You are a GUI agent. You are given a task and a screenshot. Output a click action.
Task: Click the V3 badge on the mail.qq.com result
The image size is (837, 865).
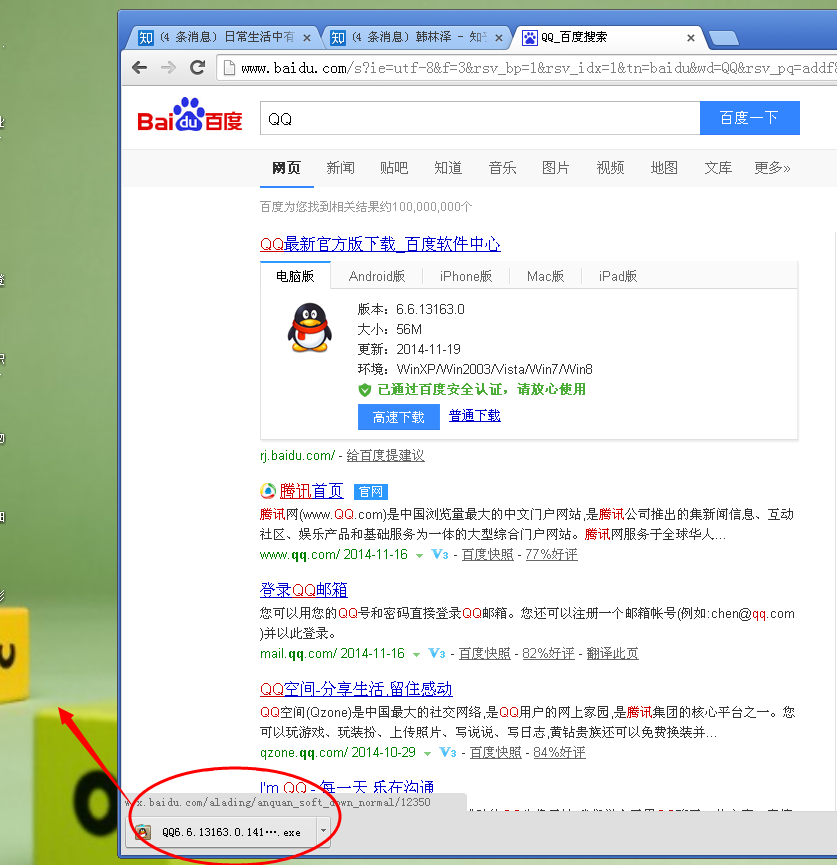[436, 654]
